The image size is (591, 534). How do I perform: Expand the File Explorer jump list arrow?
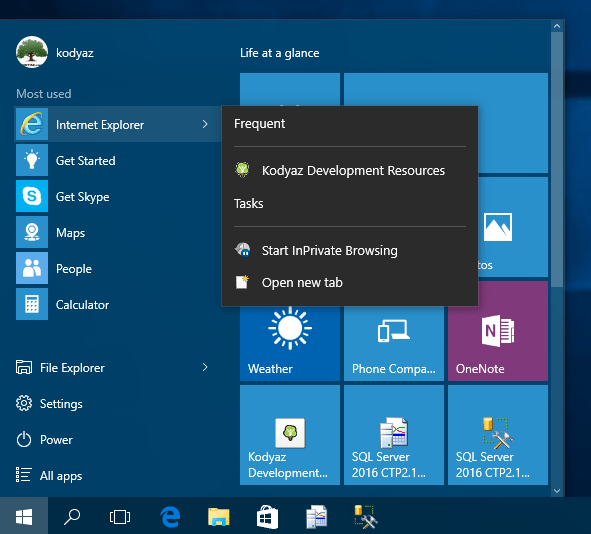205,367
